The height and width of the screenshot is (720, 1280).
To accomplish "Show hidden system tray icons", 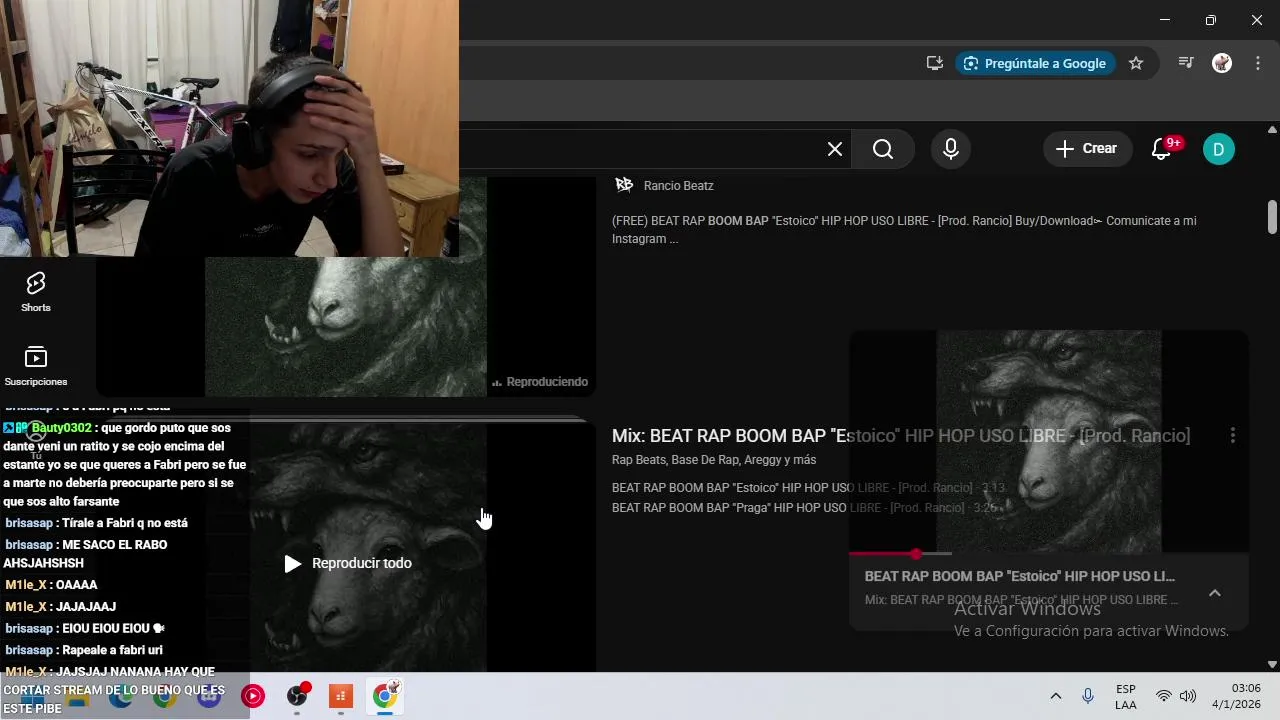I will [x=1055, y=696].
